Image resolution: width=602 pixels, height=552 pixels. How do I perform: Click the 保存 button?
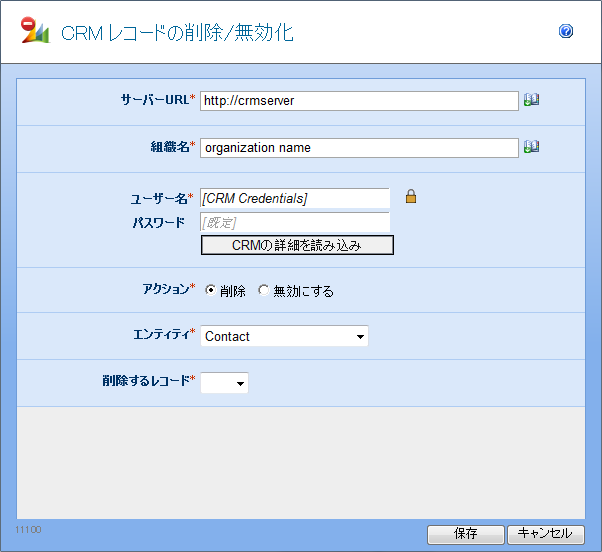coord(465,534)
